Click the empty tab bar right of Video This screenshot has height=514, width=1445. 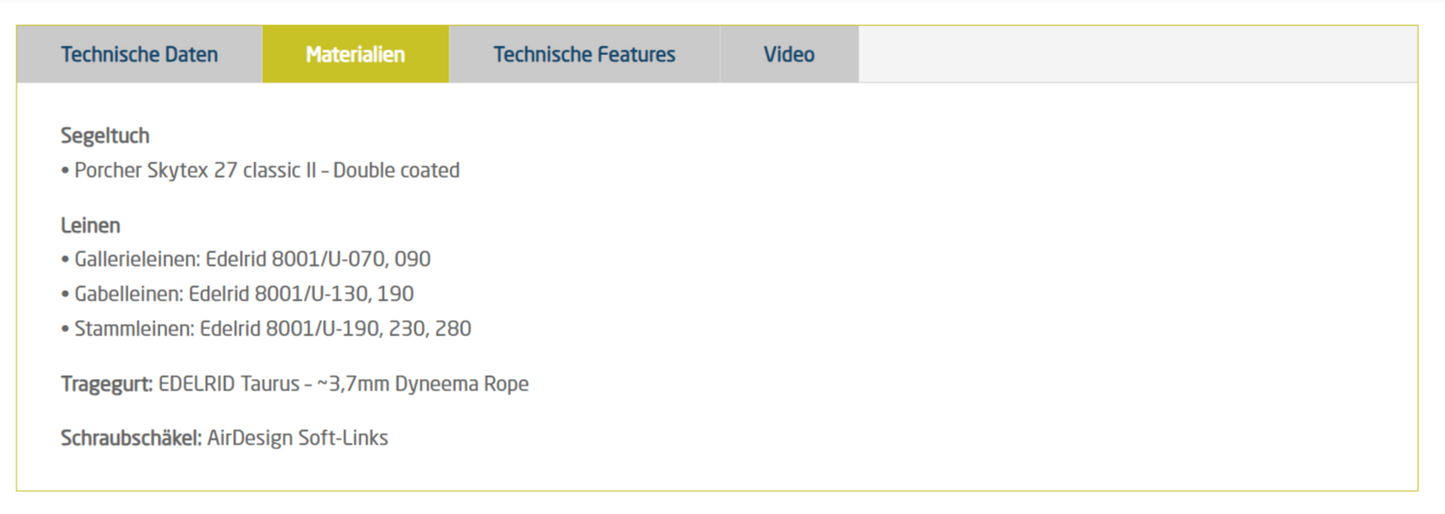click(1137, 54)
